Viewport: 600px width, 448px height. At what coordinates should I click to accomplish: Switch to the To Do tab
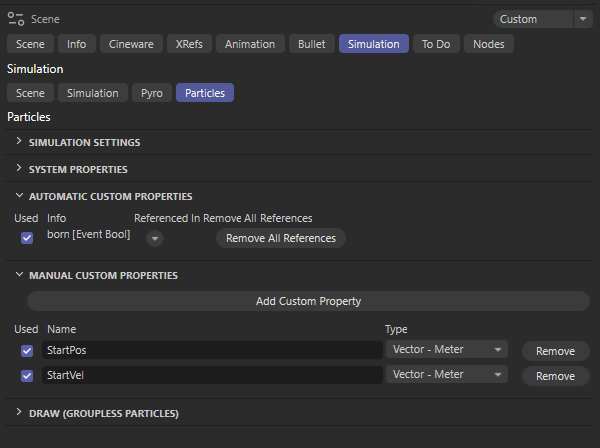click(x=435, y=44)
